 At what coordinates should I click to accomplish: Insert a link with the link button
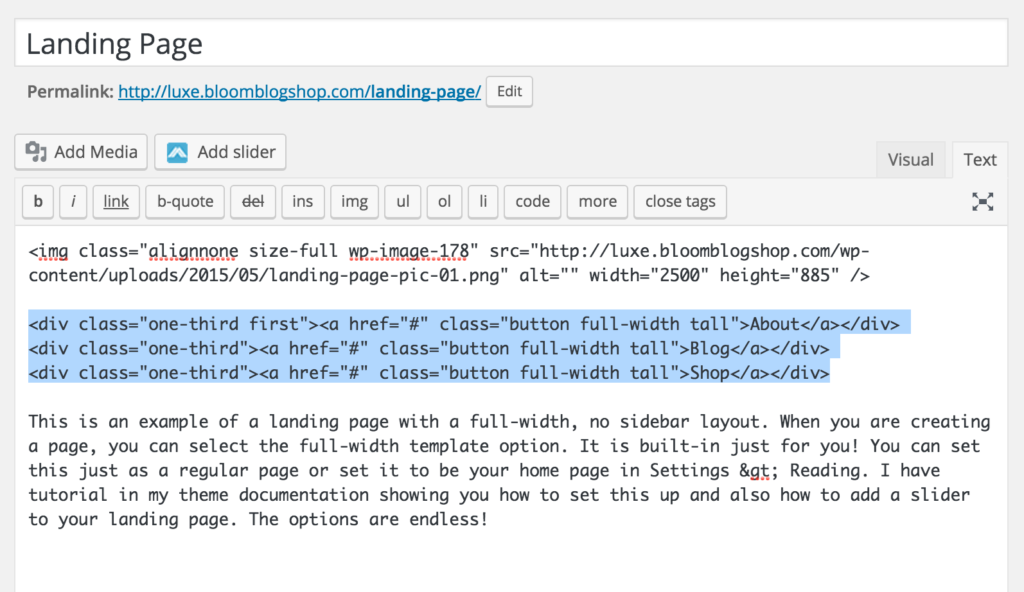[x=116, y=201]
